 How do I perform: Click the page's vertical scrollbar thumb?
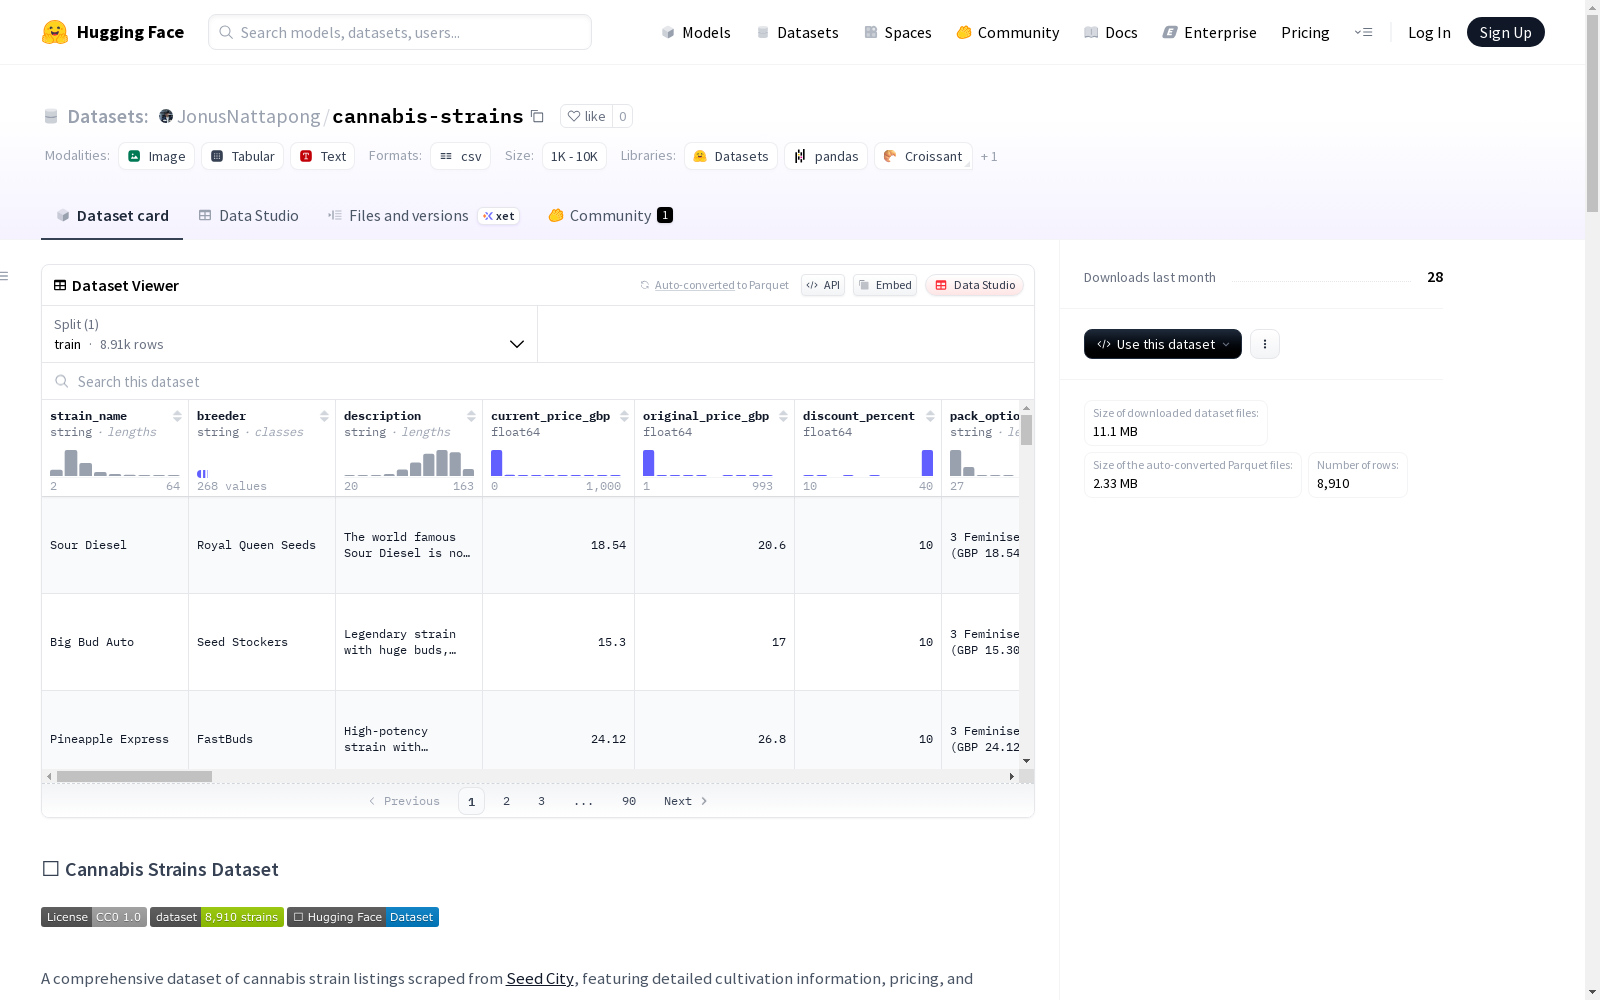click(x=1592, y=113)
